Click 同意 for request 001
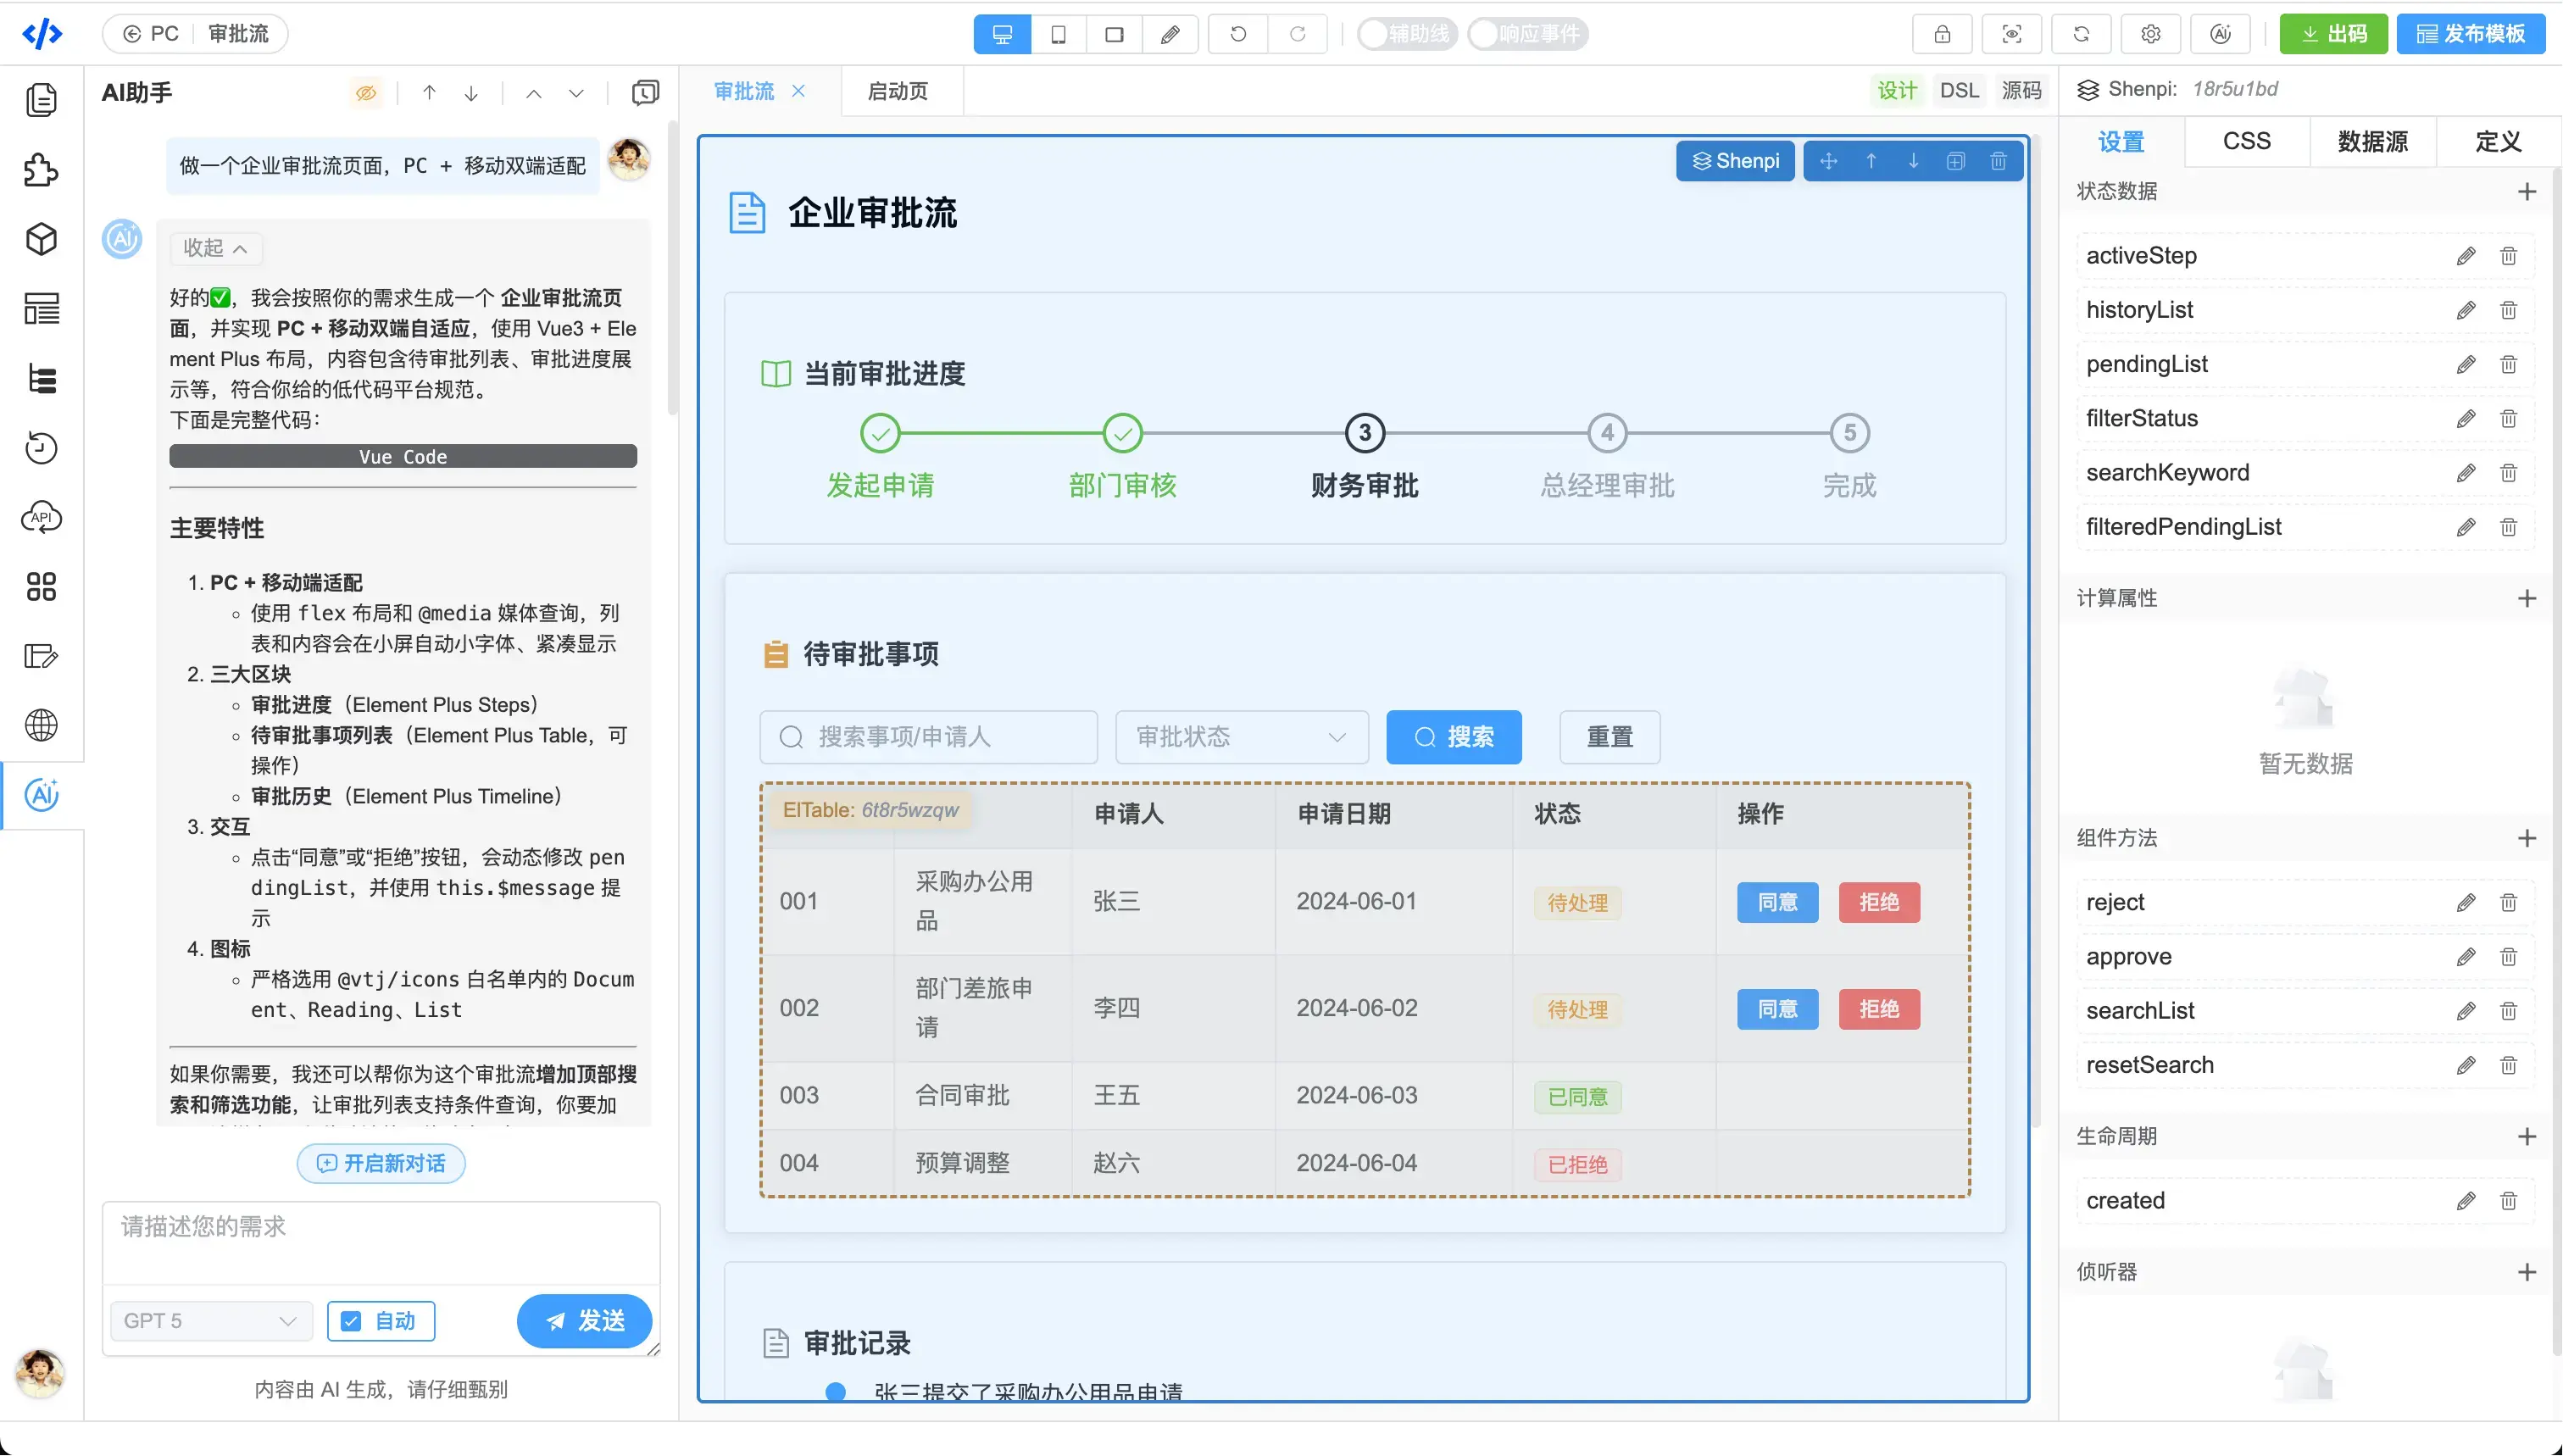Screen dimensions: 2563x1456 [x=1778, y=902]
